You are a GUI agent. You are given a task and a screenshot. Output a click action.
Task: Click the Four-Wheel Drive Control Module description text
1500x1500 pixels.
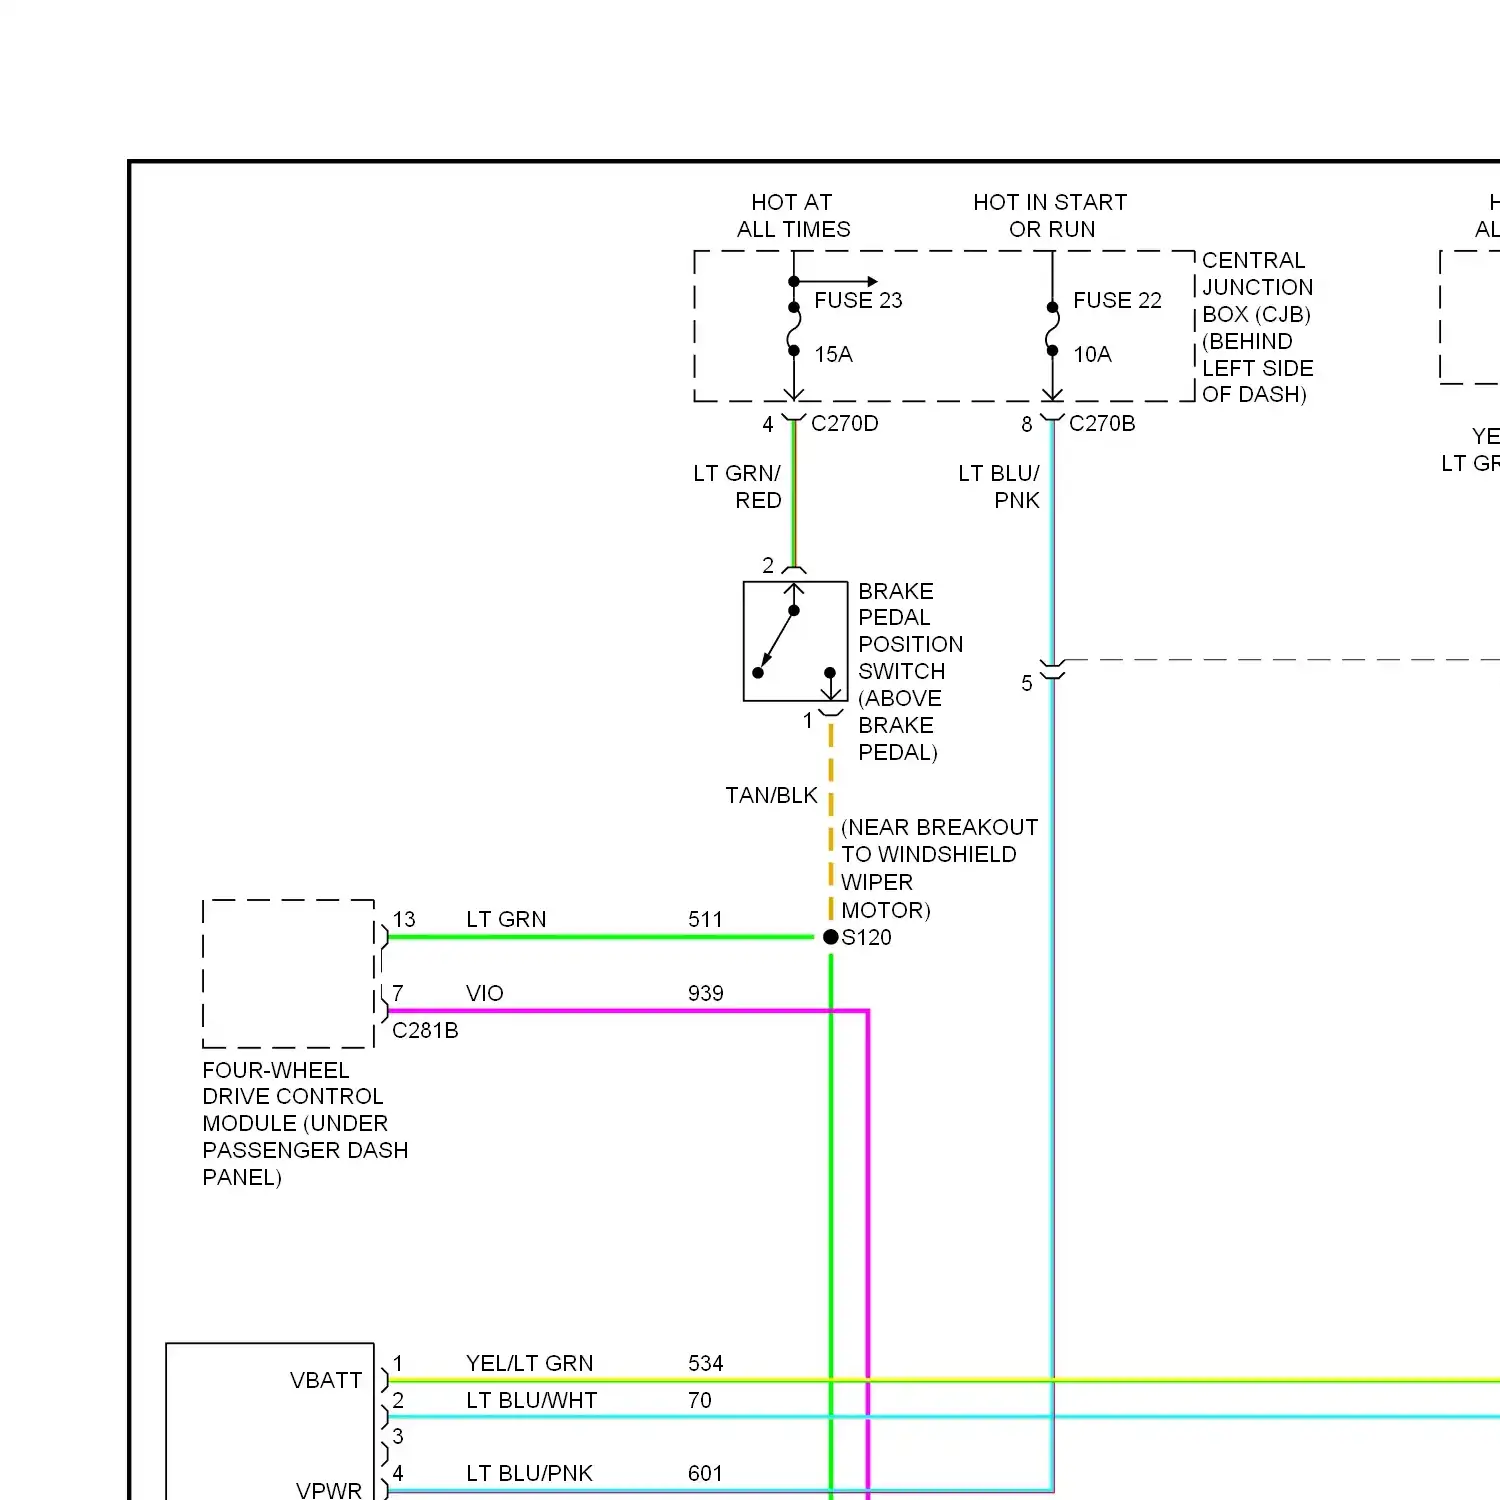(305, 1123)
